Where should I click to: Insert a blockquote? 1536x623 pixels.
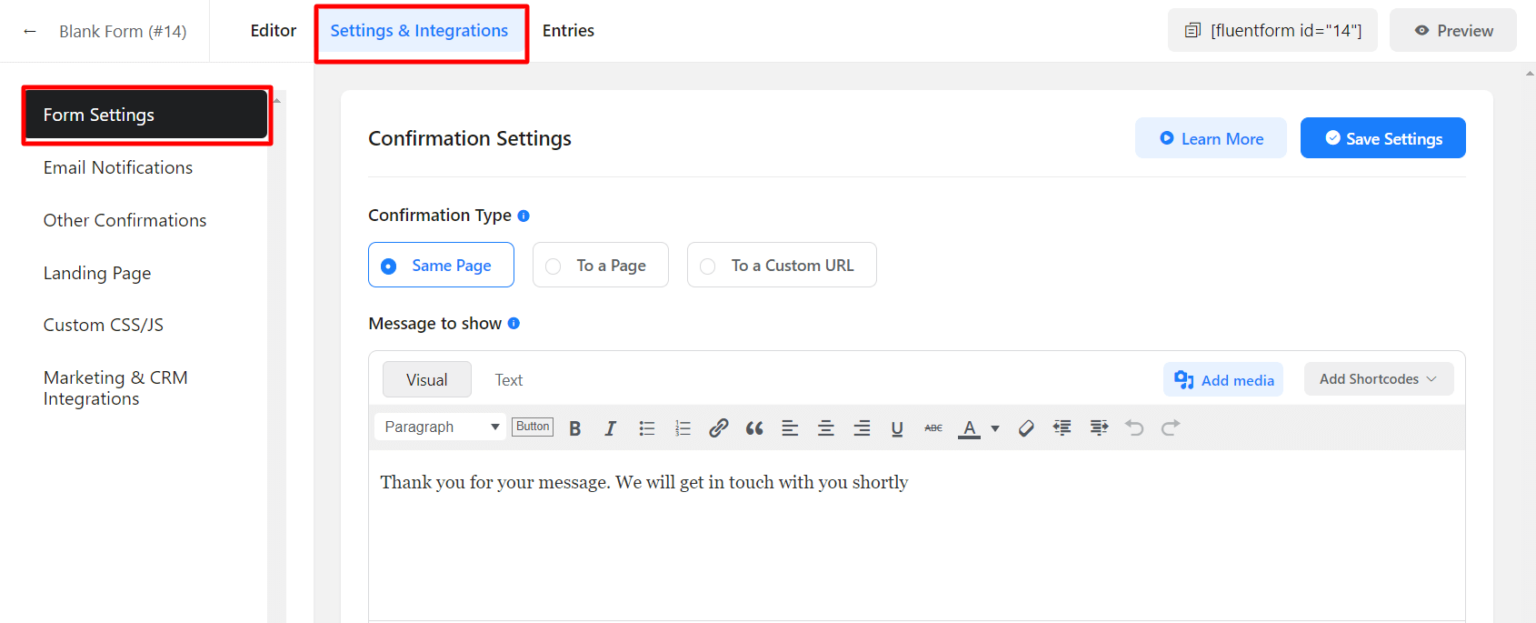pyautogui.click(x=755, y=427)
